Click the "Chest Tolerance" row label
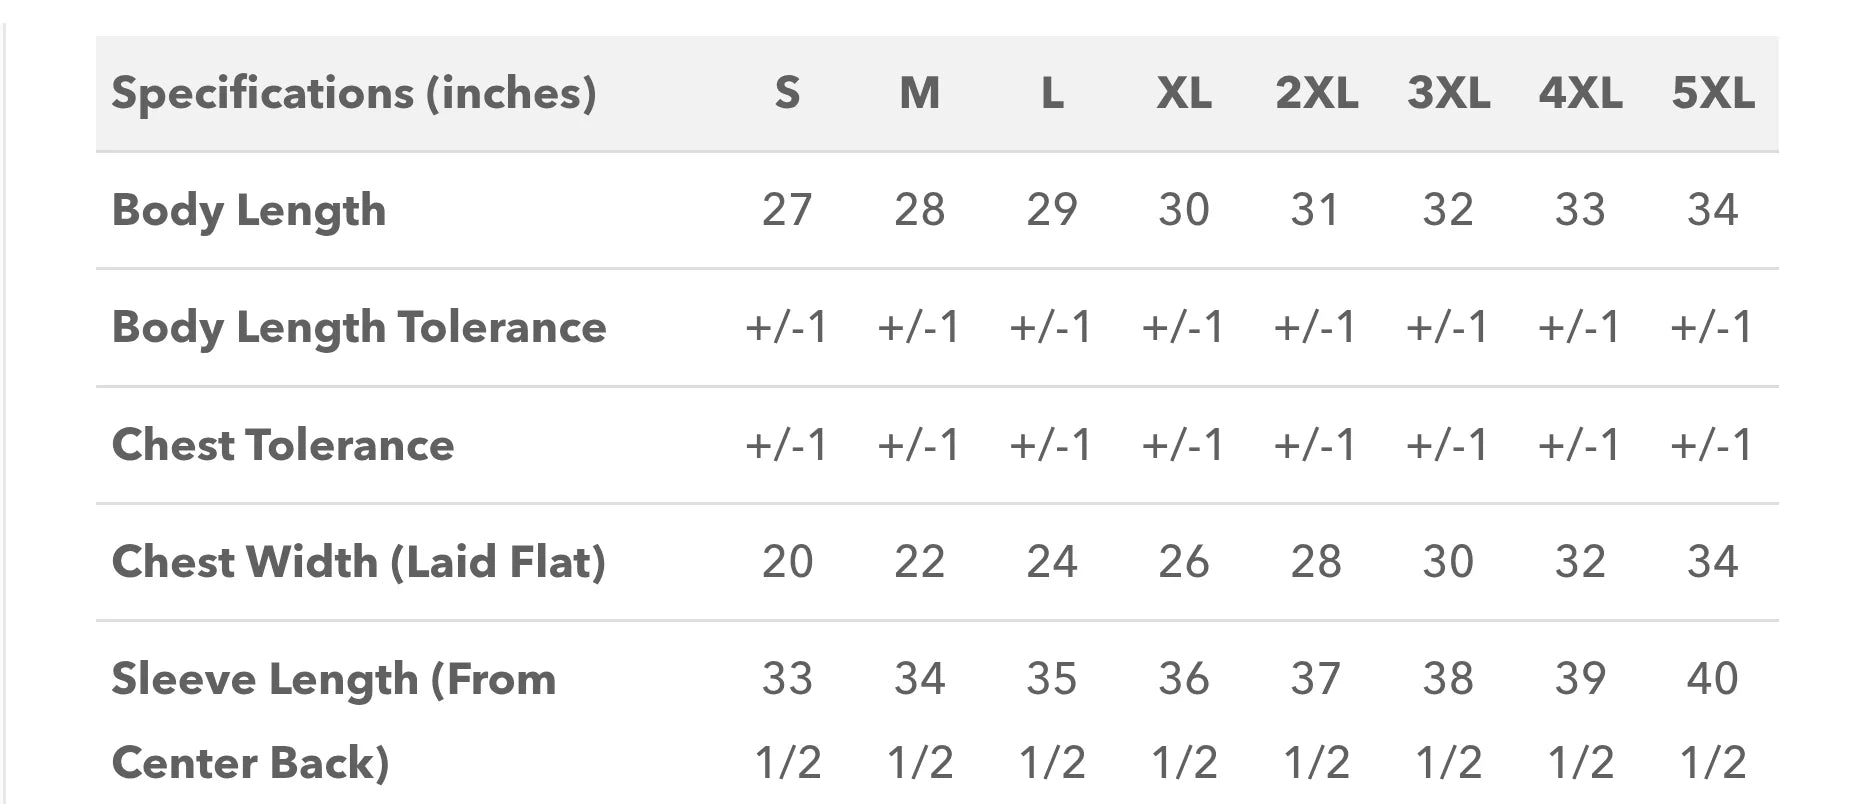The image size is (1865, 804). (283, 445)
